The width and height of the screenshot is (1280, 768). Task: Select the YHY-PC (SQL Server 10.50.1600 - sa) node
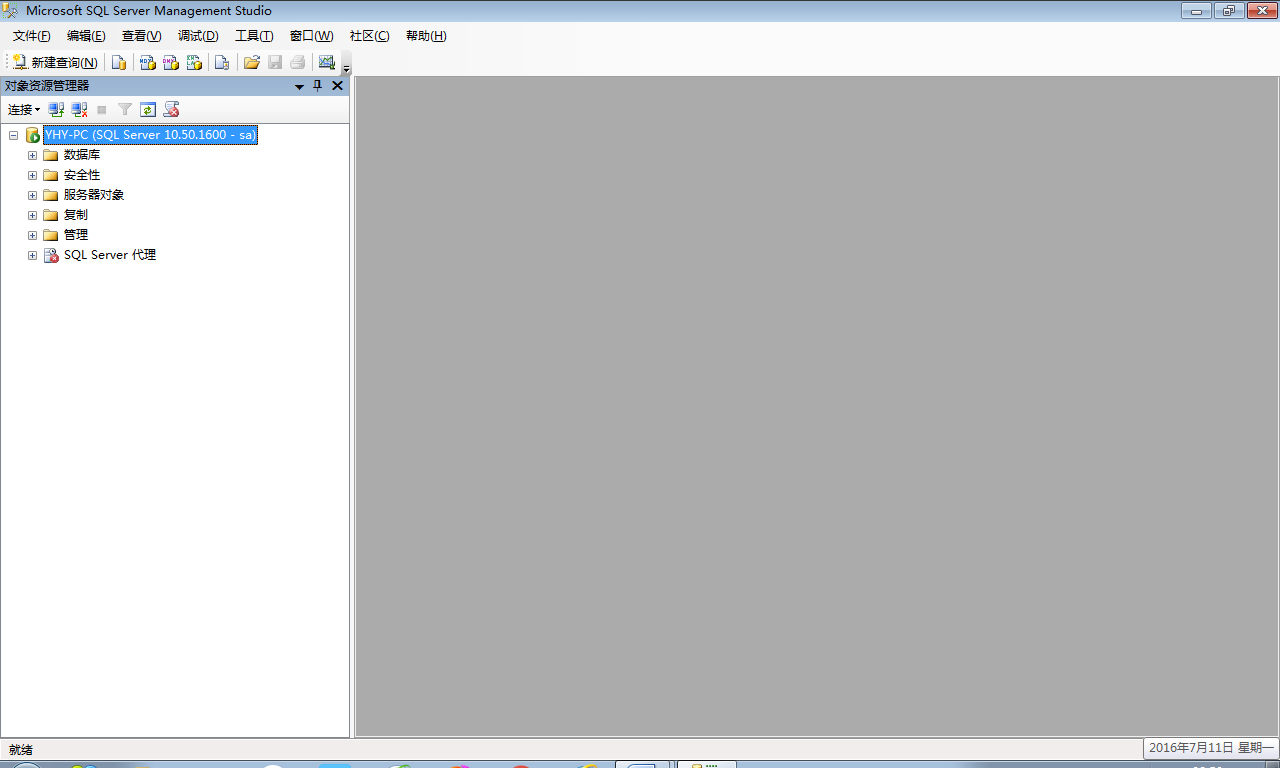coord(150,135)
